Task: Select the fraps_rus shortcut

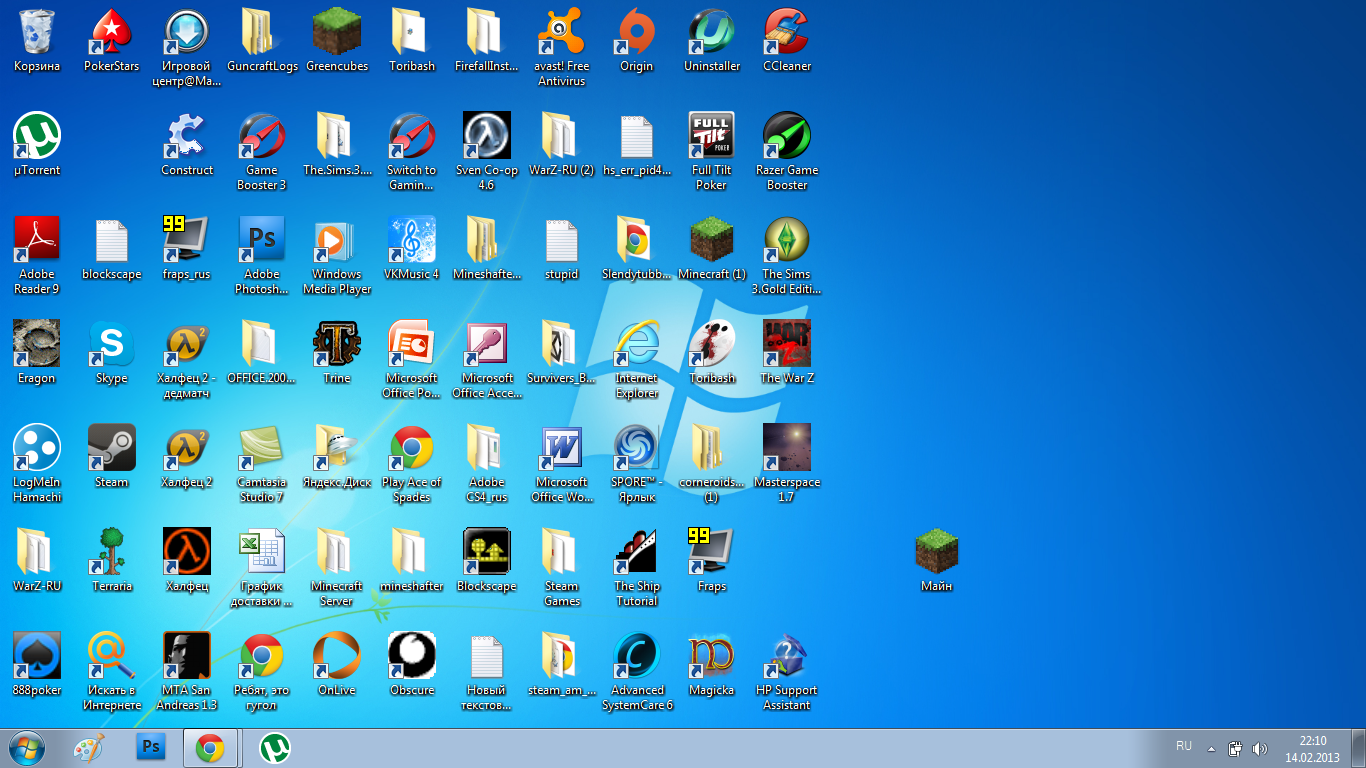Action: 187,240
